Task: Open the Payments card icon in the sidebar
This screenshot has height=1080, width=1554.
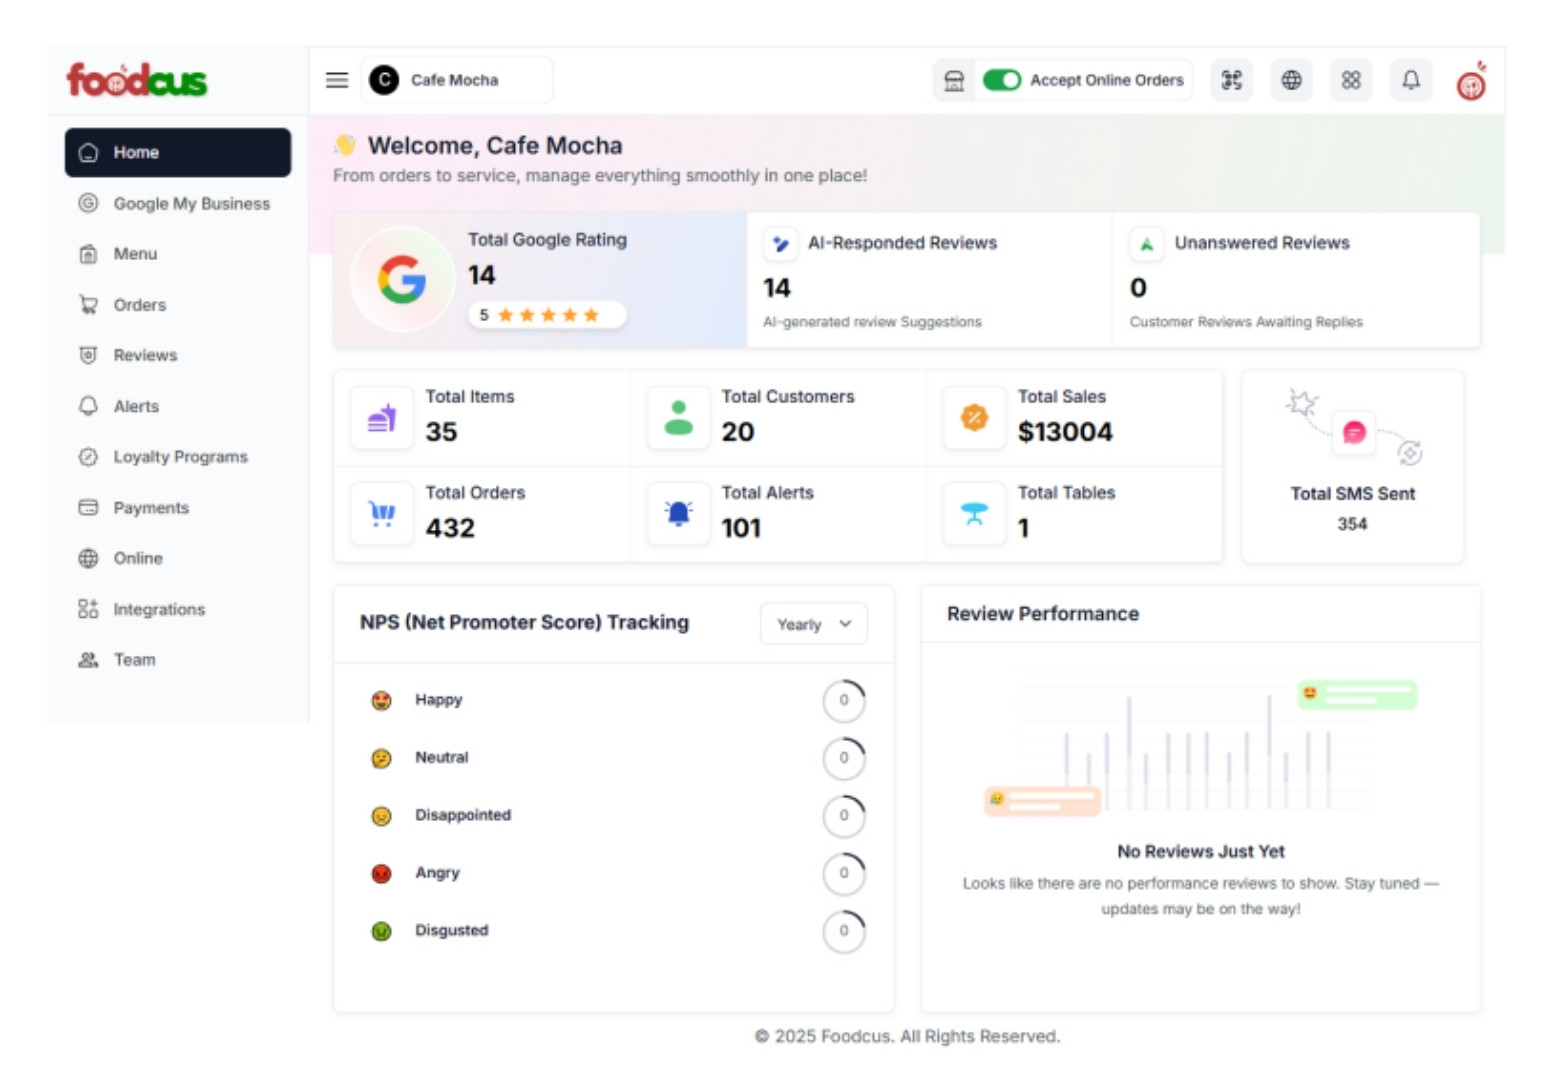Action: tap(90, 508)
